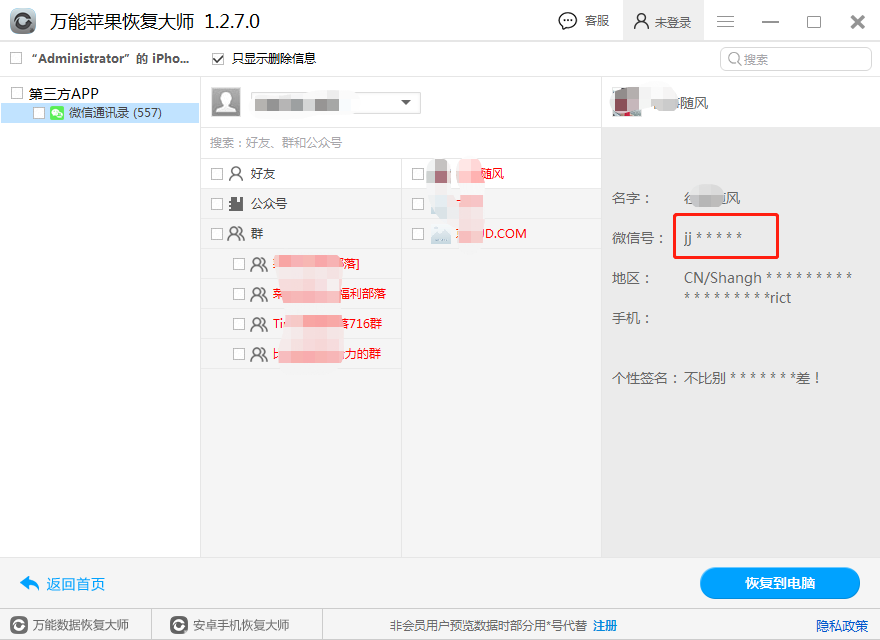This screenshot has width=880, height=640.
Task: Click contact avatar in detail panel header
Action: (x=627, y=102)
